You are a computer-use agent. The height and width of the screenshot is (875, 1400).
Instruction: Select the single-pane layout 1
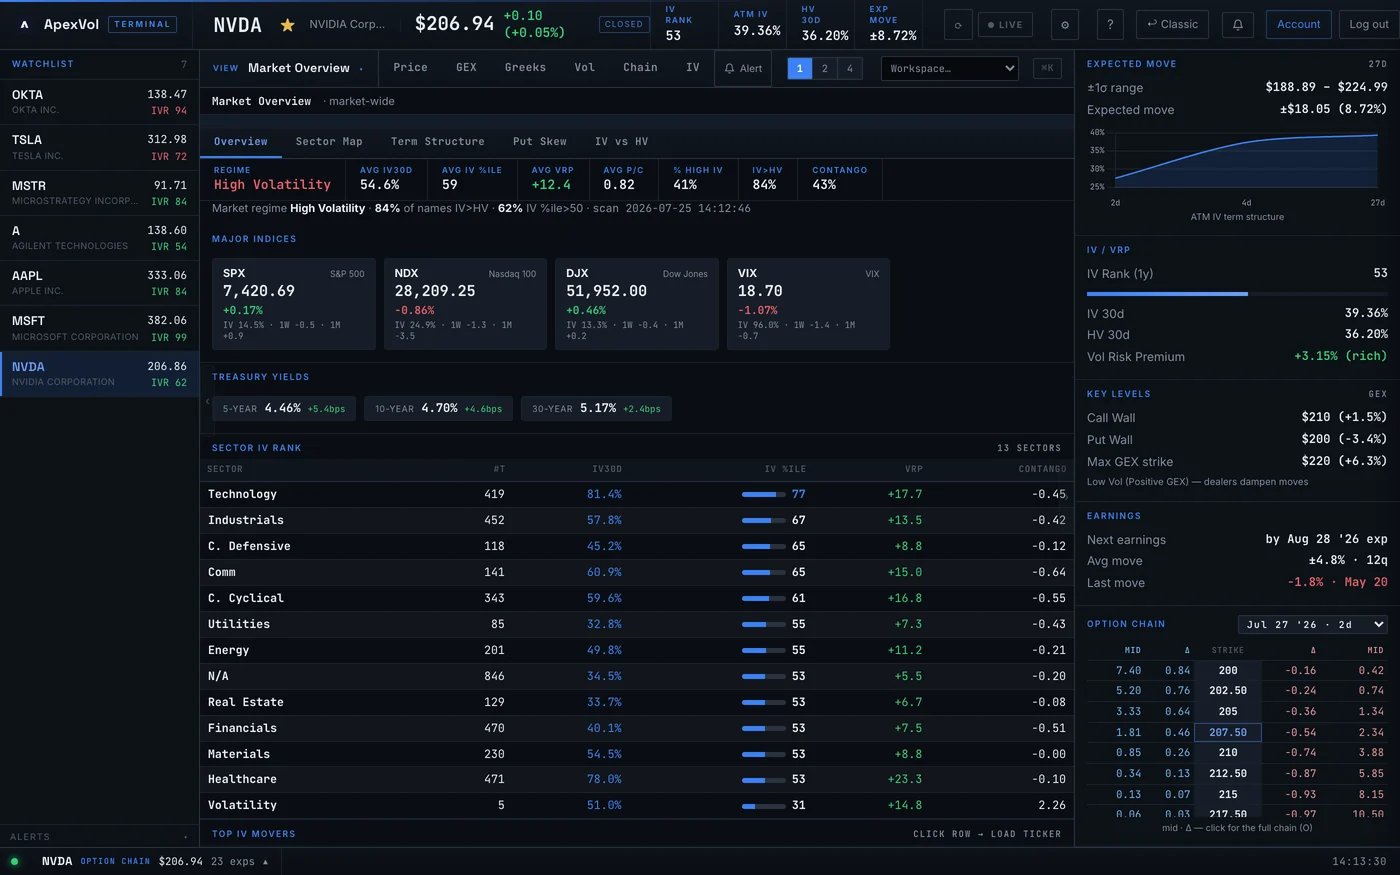pos(799,68)
